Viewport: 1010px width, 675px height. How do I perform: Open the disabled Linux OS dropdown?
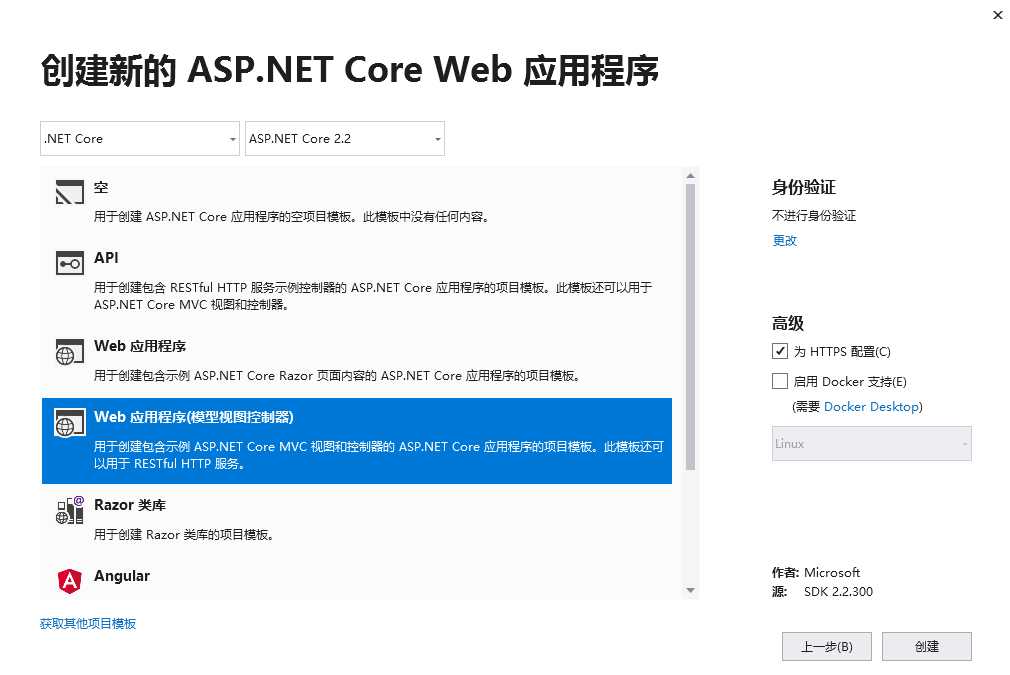click(x=872, y=444)
